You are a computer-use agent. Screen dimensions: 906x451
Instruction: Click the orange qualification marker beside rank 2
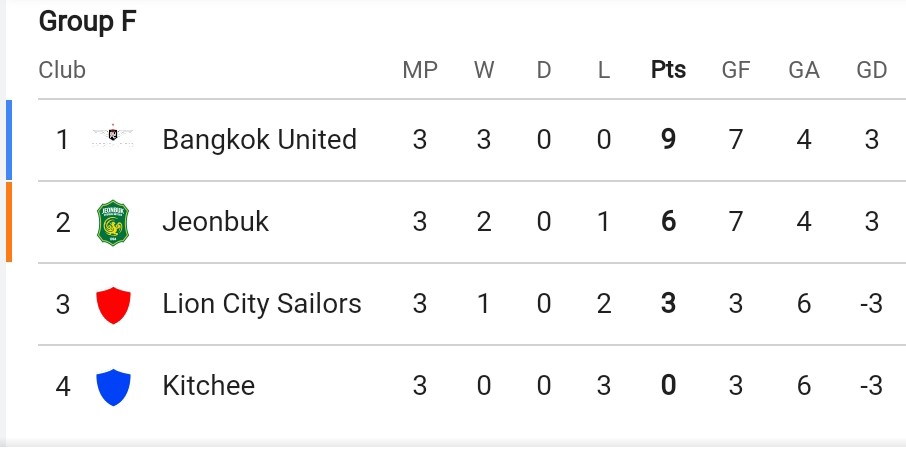[x=9, y=222]
